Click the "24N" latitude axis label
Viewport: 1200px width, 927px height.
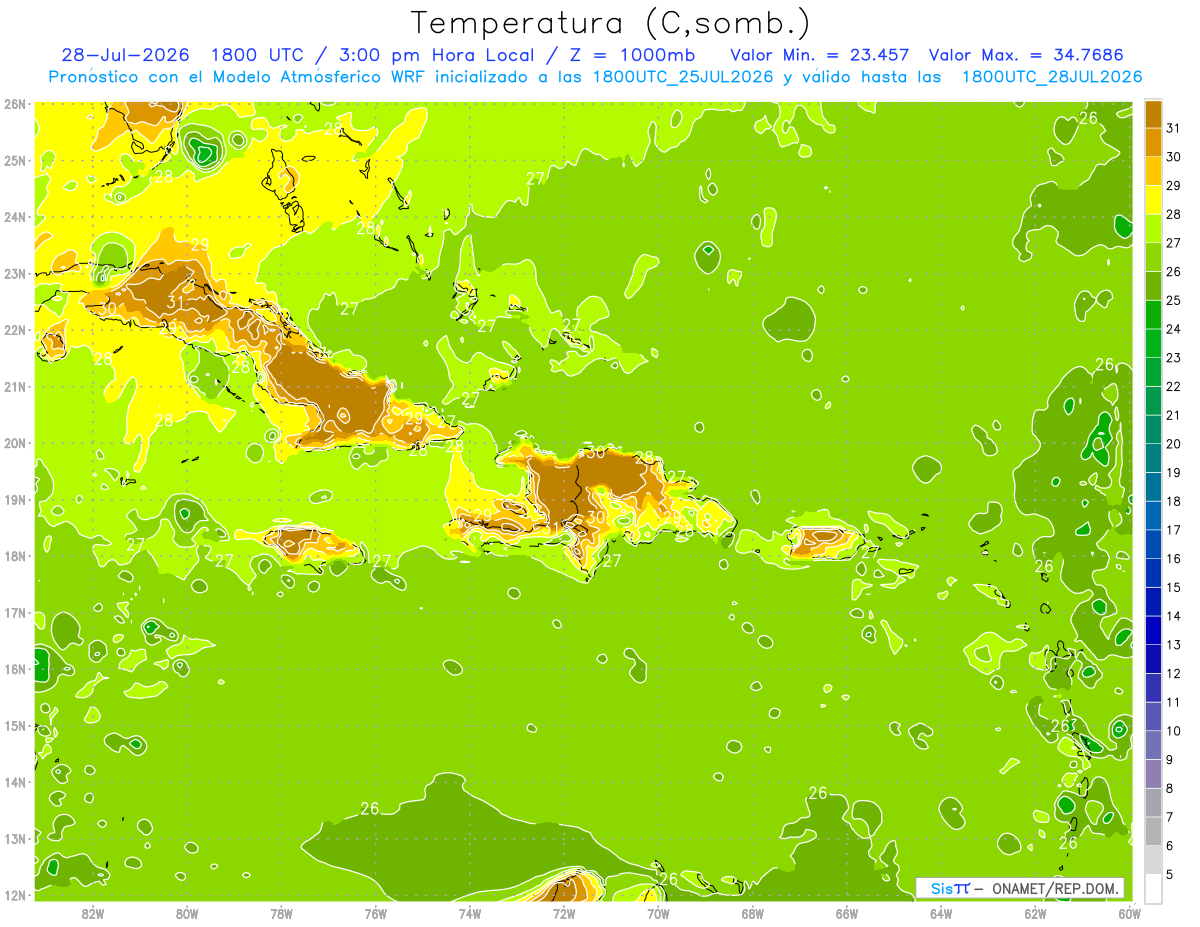point(14,217)
